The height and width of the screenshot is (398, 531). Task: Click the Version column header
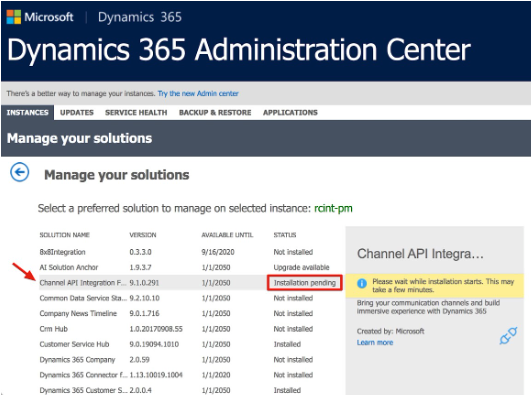click(143, 235)
